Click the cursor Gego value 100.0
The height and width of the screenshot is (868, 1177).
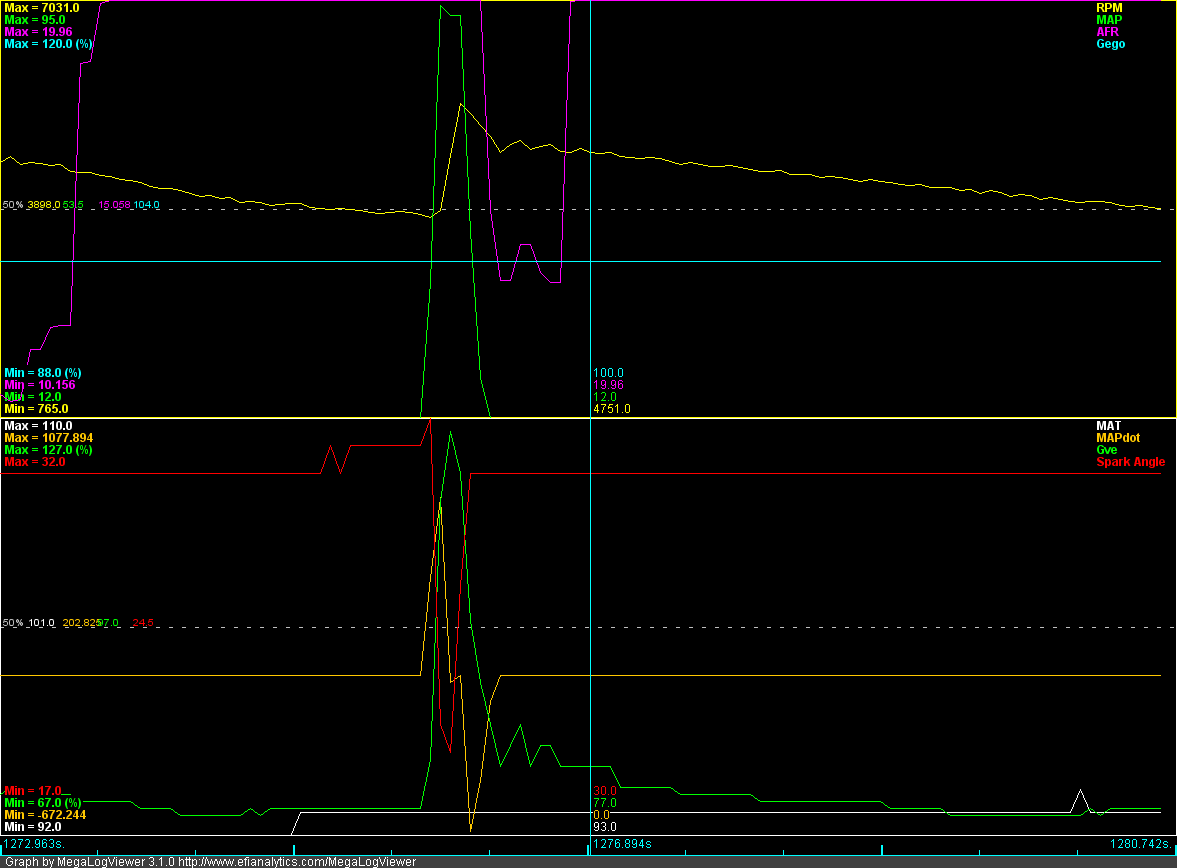point(608,373)
